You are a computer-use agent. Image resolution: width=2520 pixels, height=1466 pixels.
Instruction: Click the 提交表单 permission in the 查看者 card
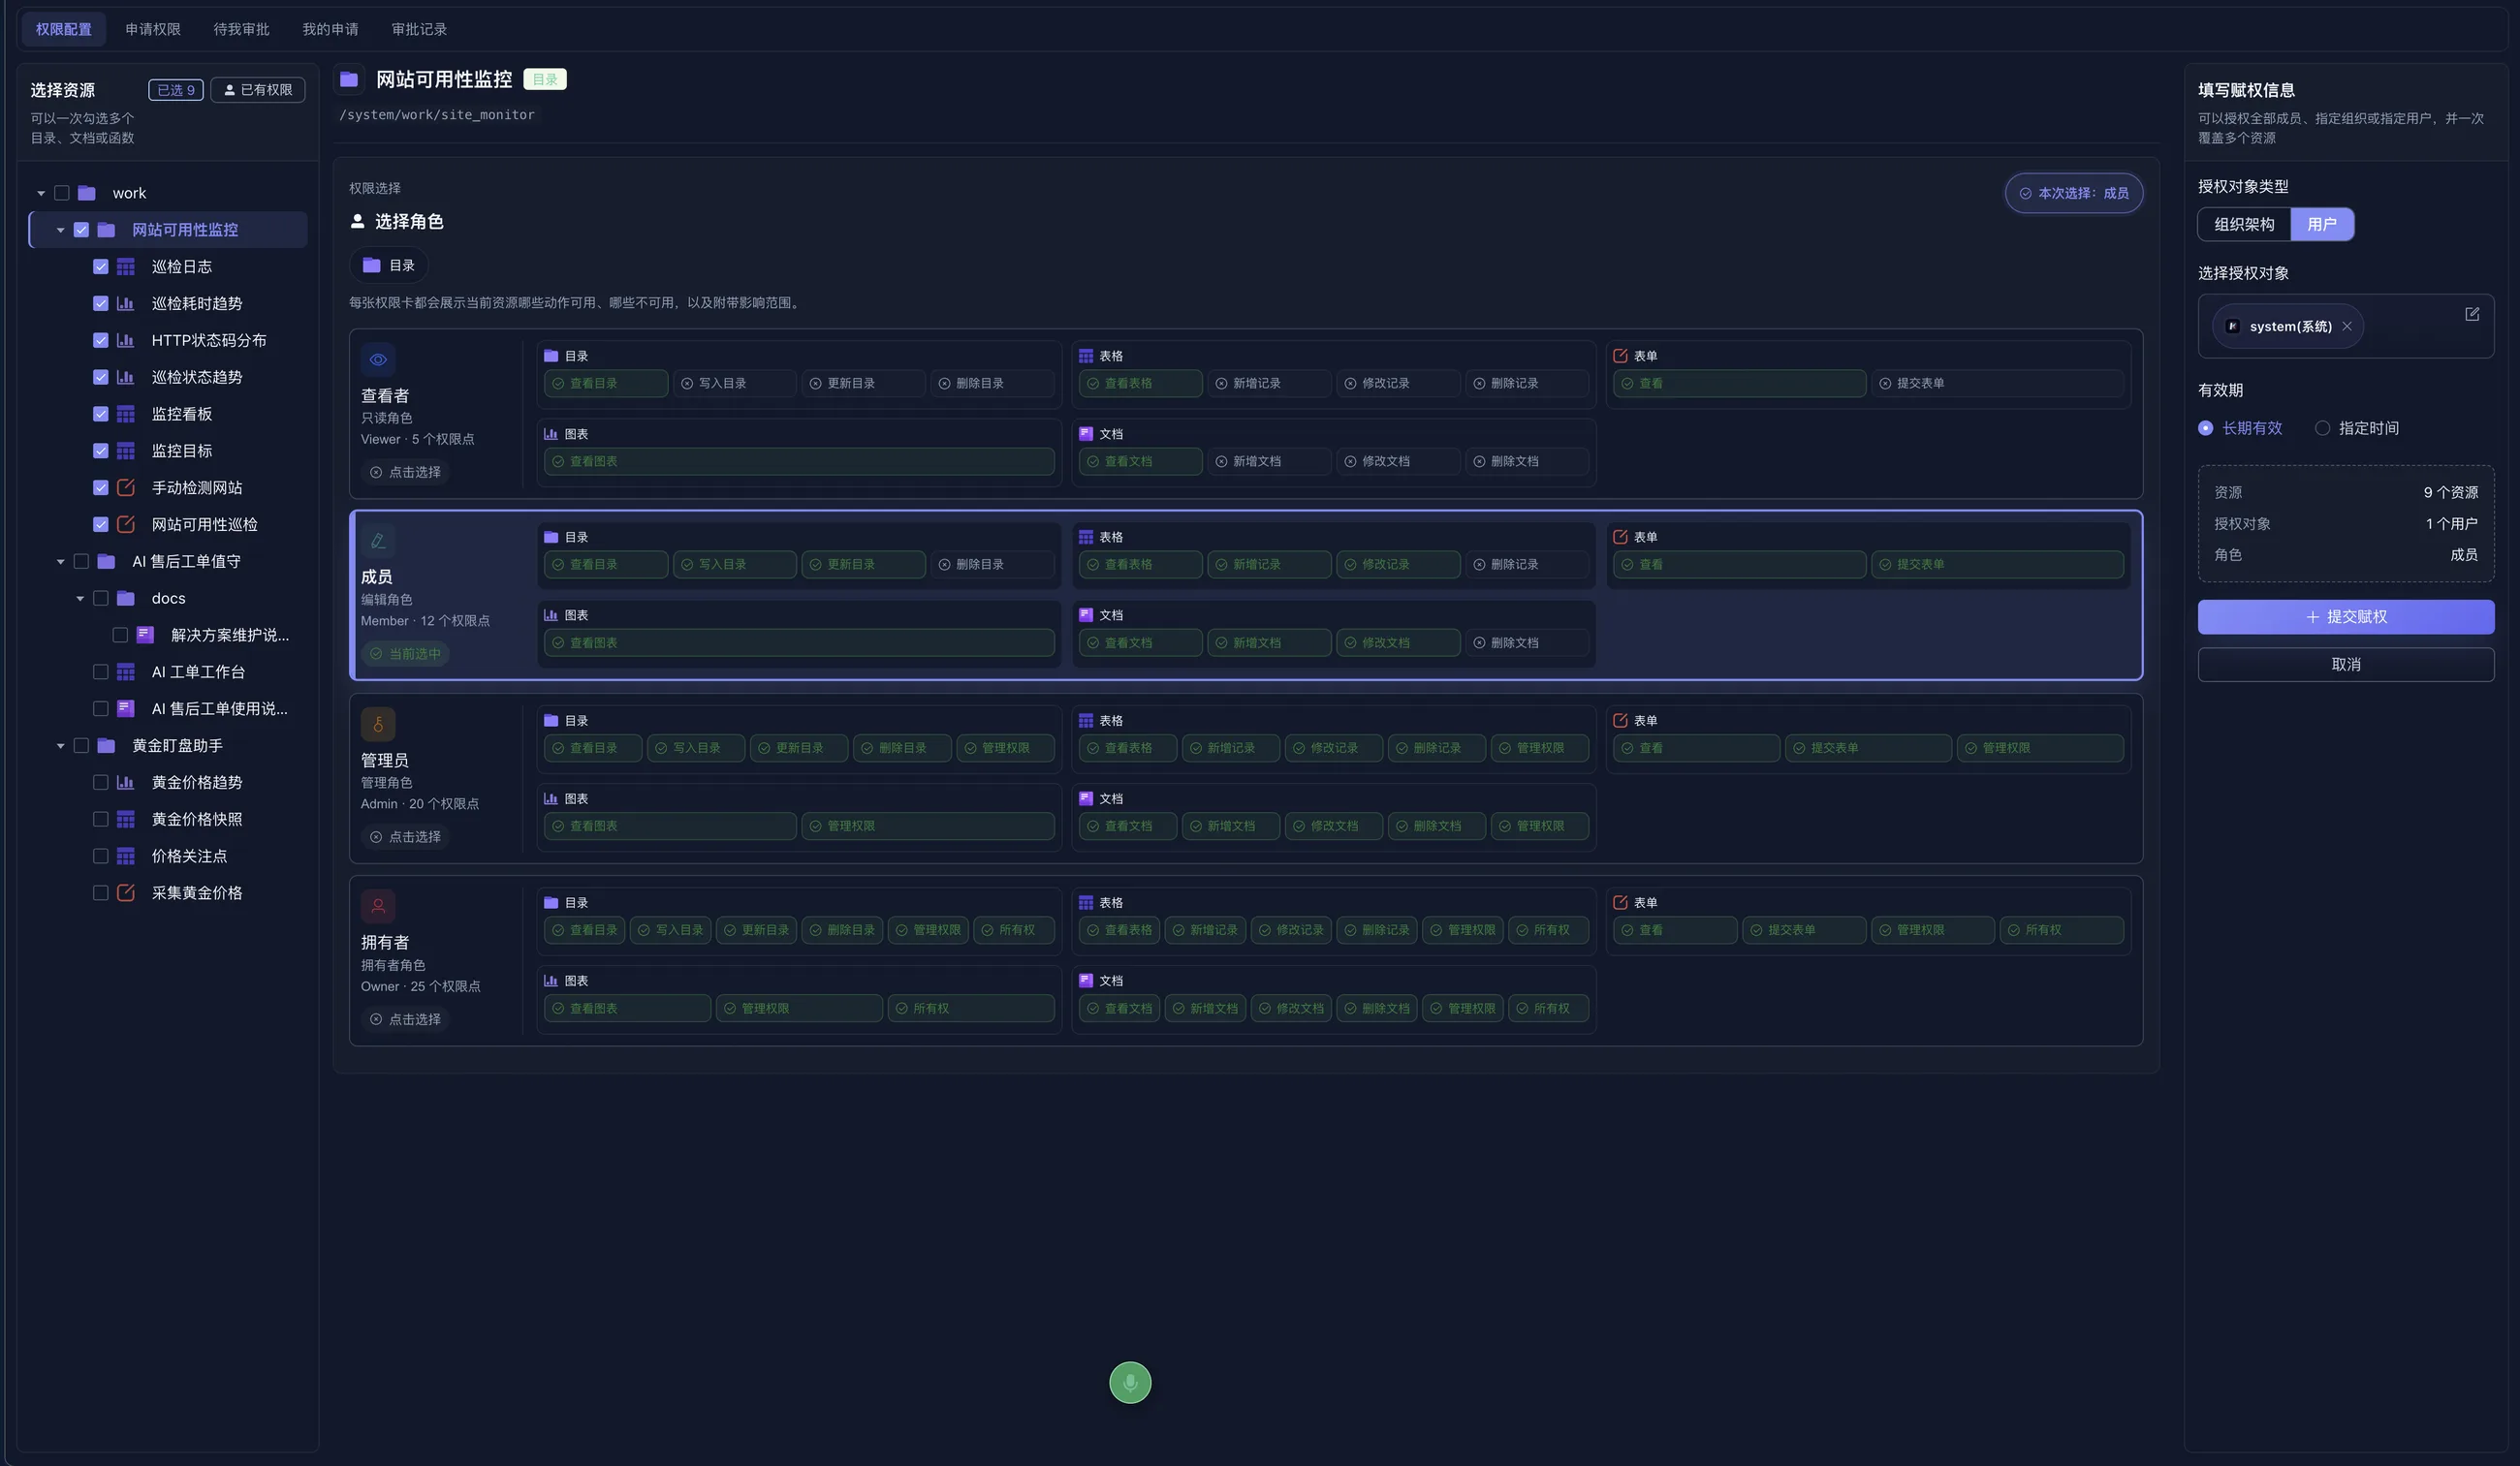[x=1997, y=383]
